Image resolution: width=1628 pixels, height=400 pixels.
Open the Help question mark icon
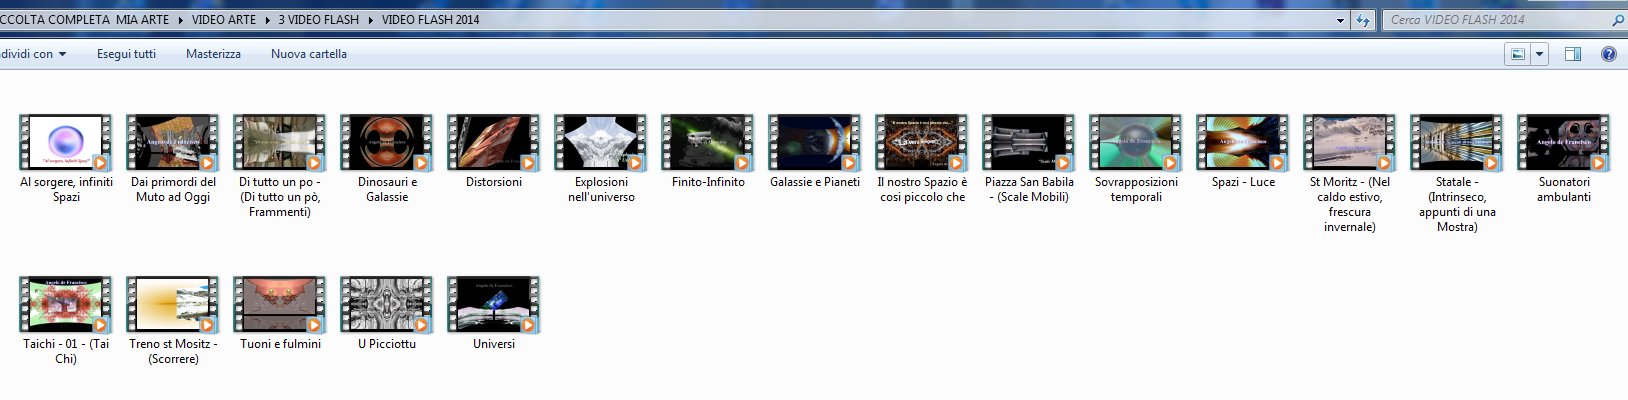(1609, 54)
